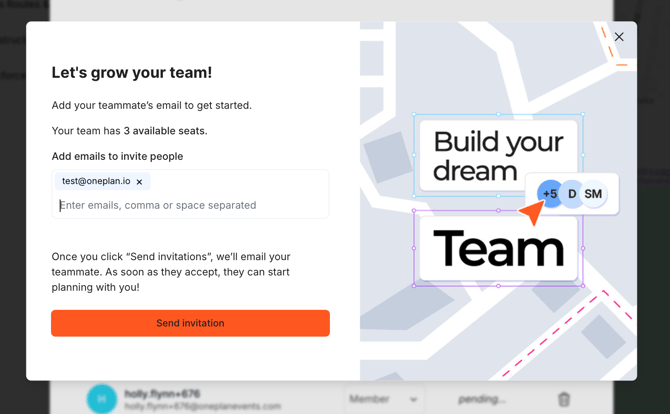Remove the test@oneplan.io email chip
This screenshot has height=414, width=670.
(139, 182)
